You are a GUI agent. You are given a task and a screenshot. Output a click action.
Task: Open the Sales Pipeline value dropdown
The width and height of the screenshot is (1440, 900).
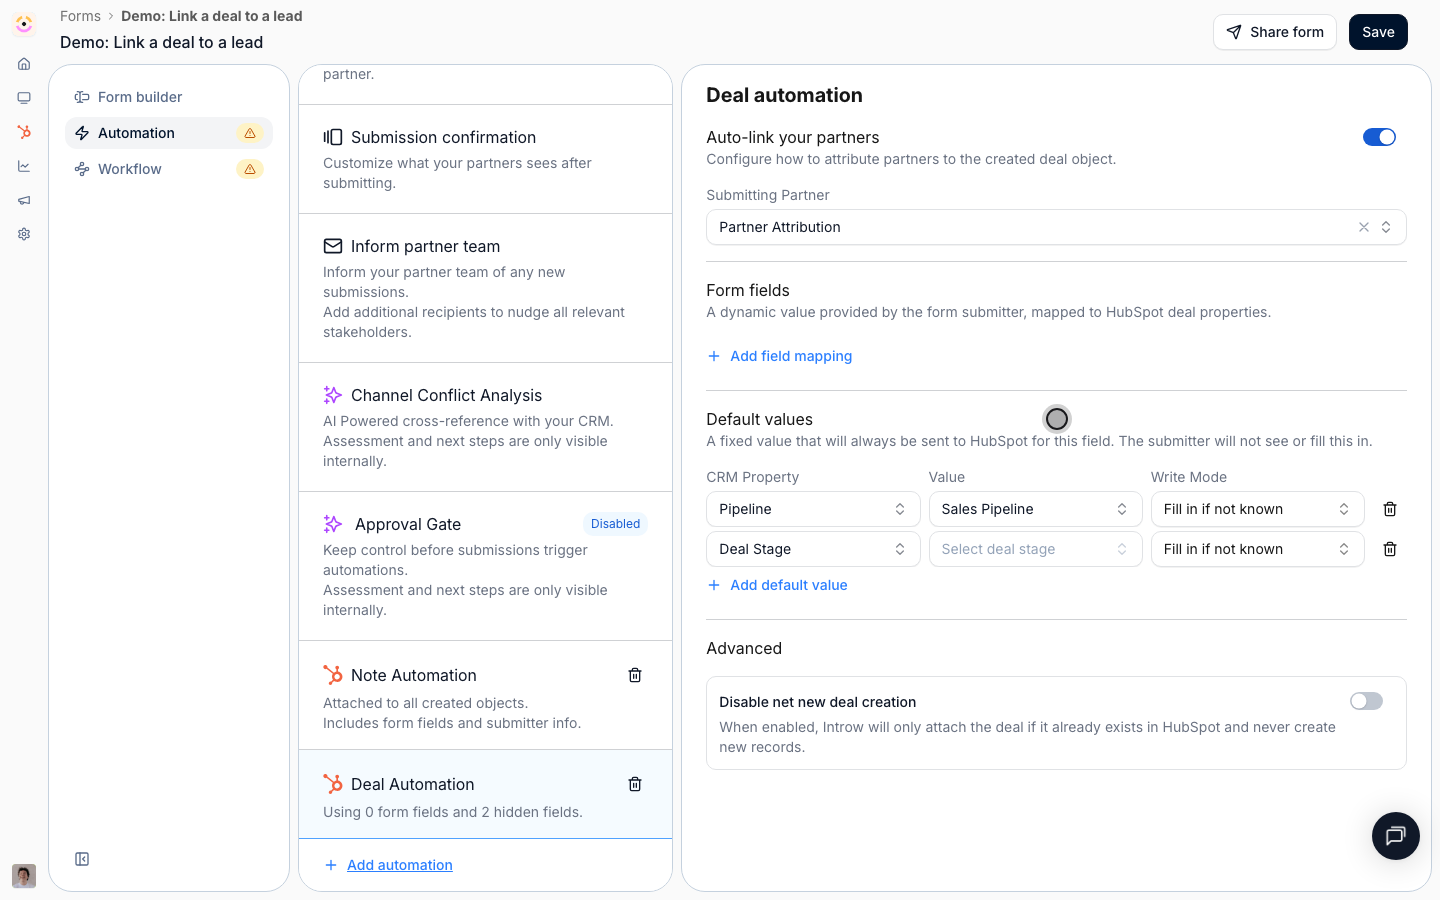point(1035,509)
